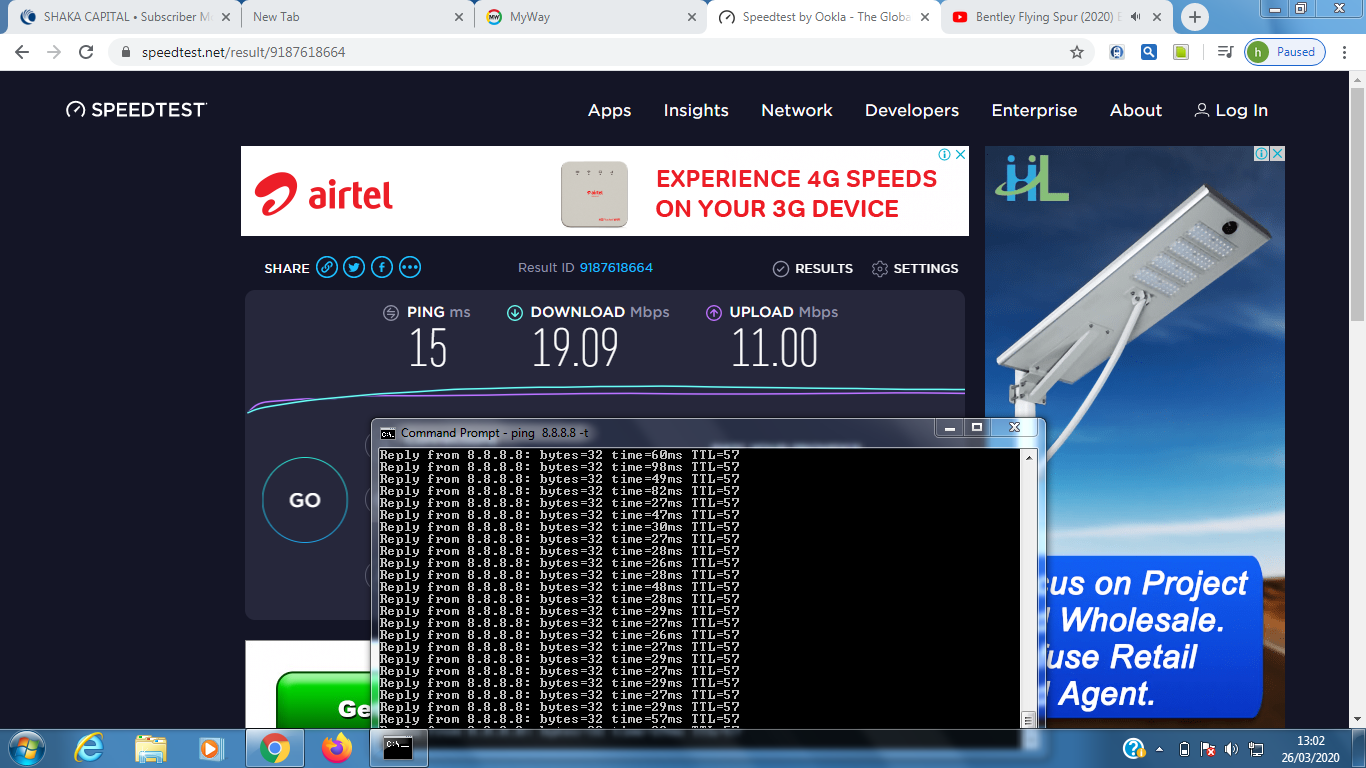1366x768 pixels.
Task: Open the Insights menu
Action: pyautogui.click(x=696, y=110)
